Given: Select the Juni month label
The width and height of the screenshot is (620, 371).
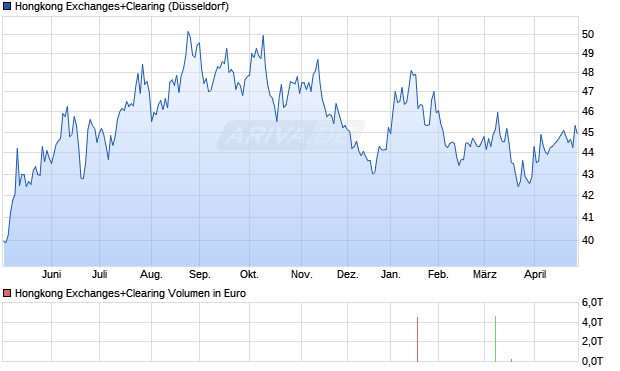Looking at the screenshot, I should point(51,274).
